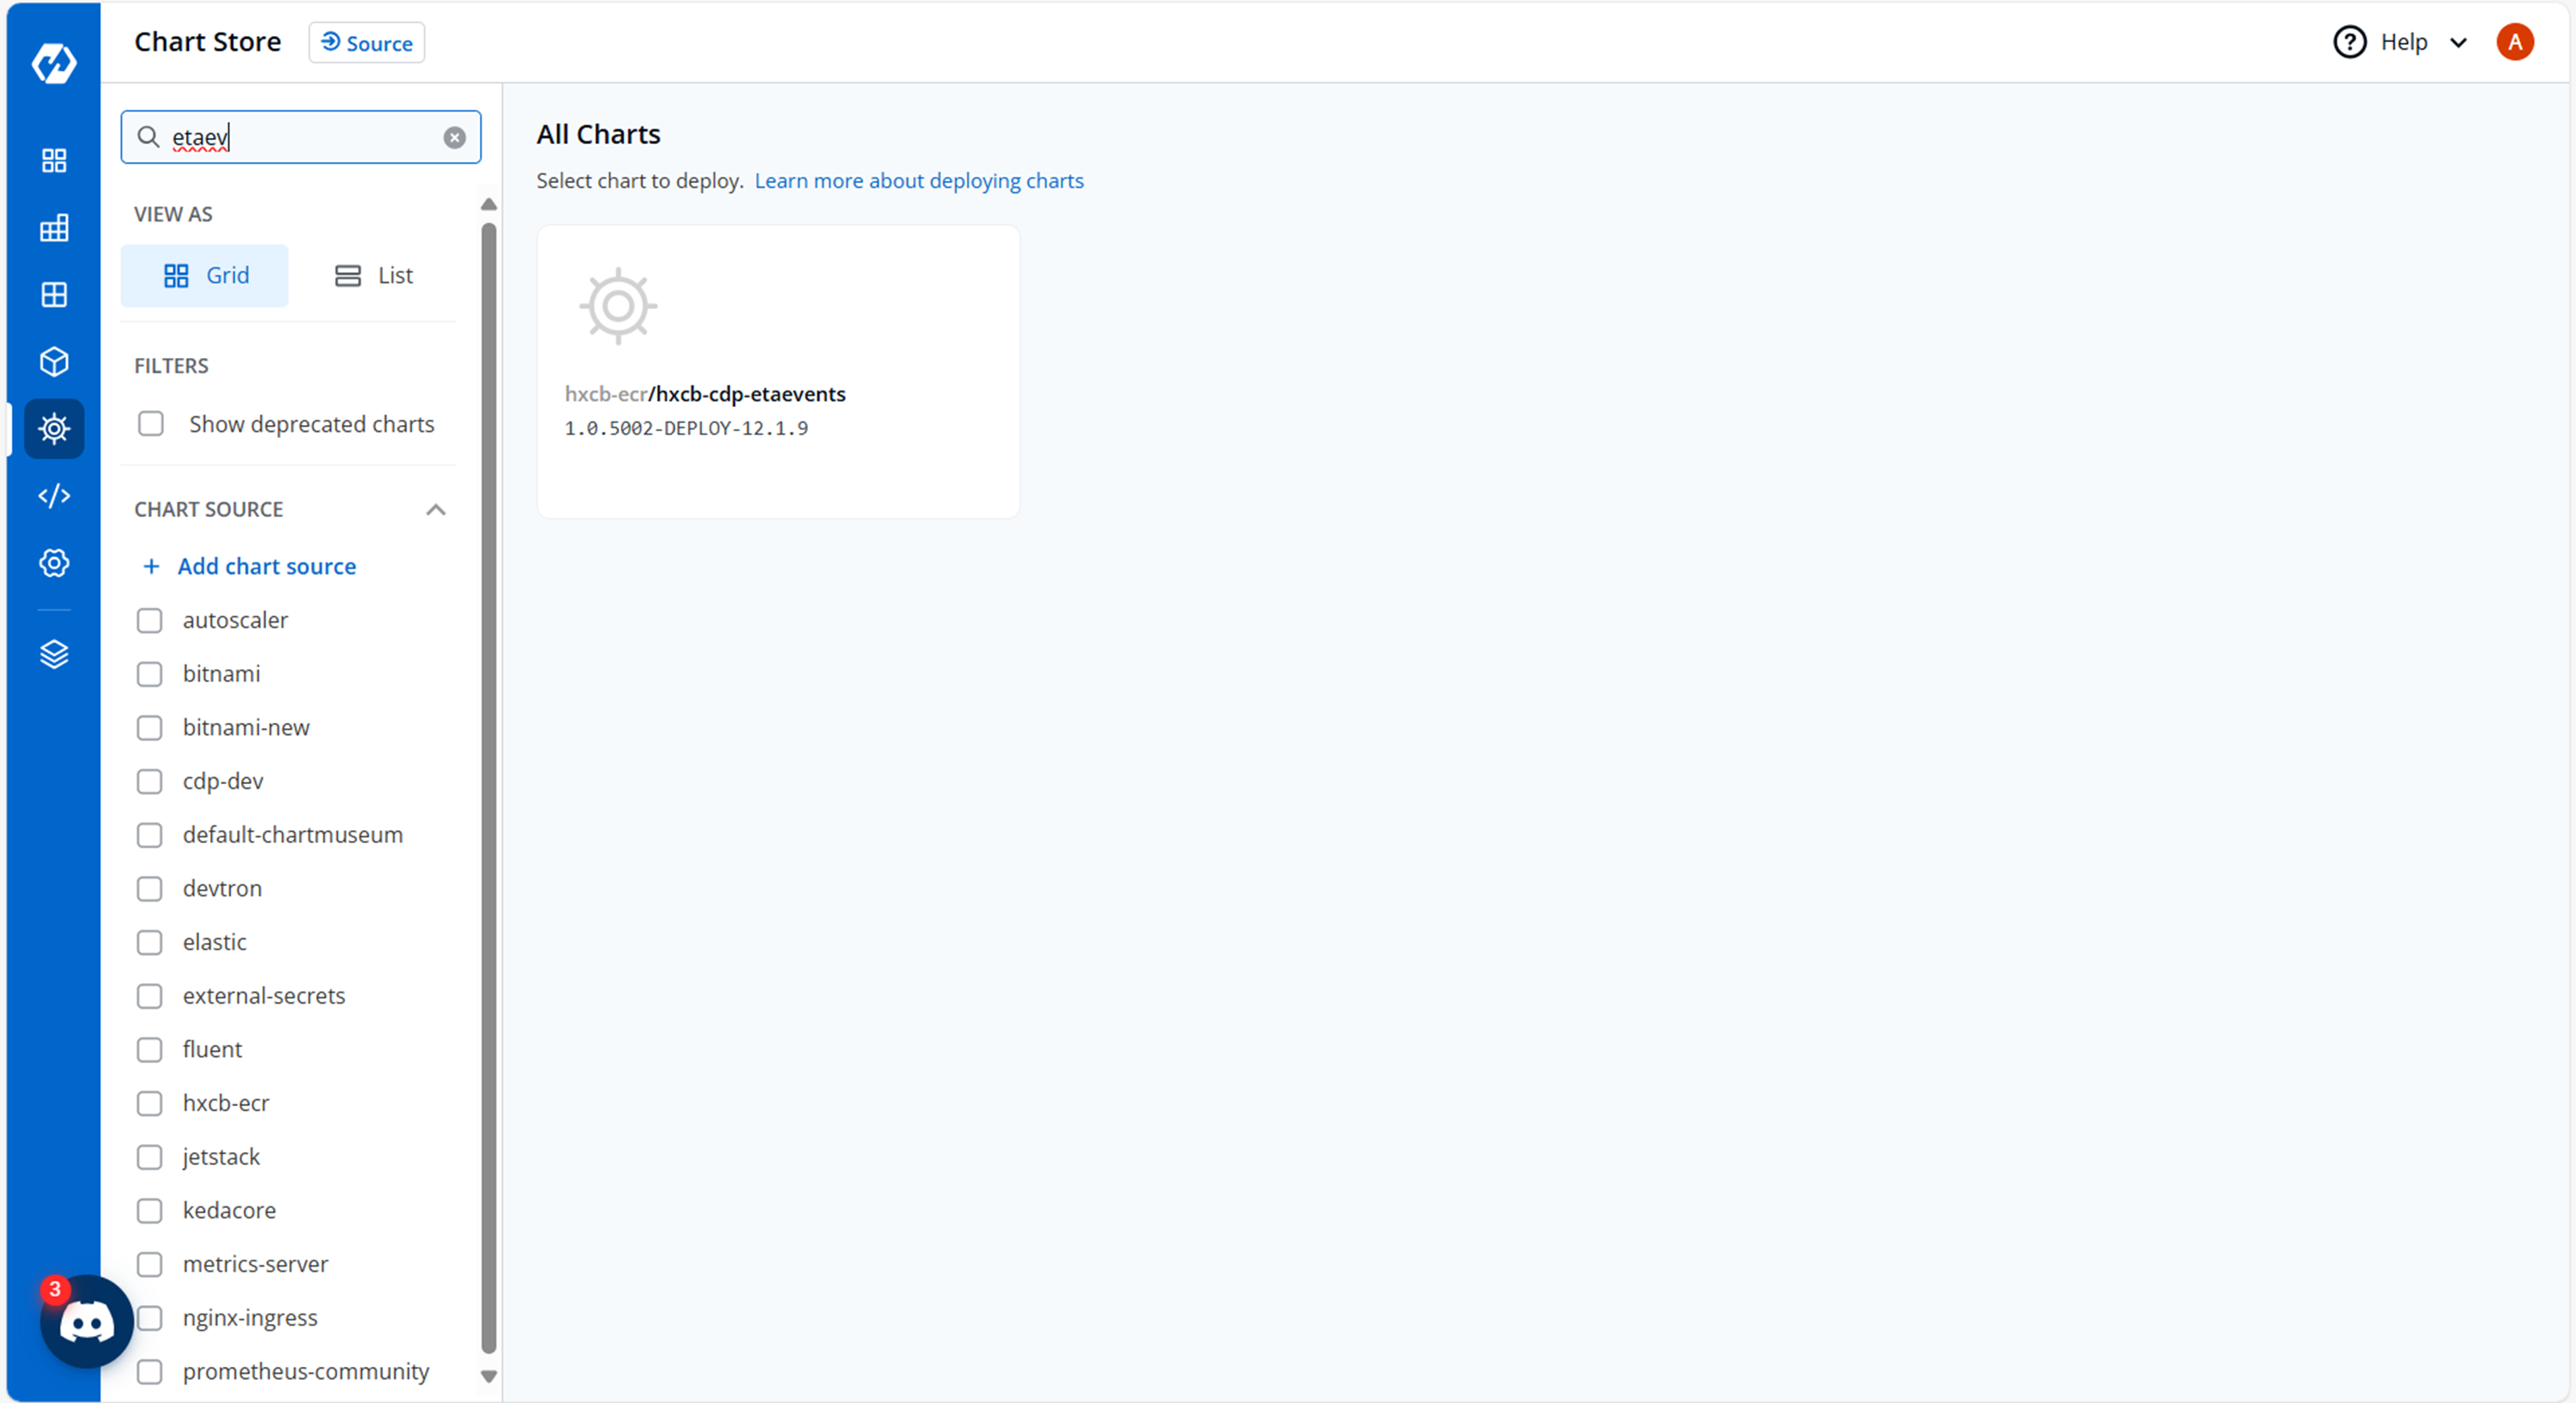Screen dimensions: 2576x1403
Task: Click the Source button beside Chart Store
Action: 366,43
